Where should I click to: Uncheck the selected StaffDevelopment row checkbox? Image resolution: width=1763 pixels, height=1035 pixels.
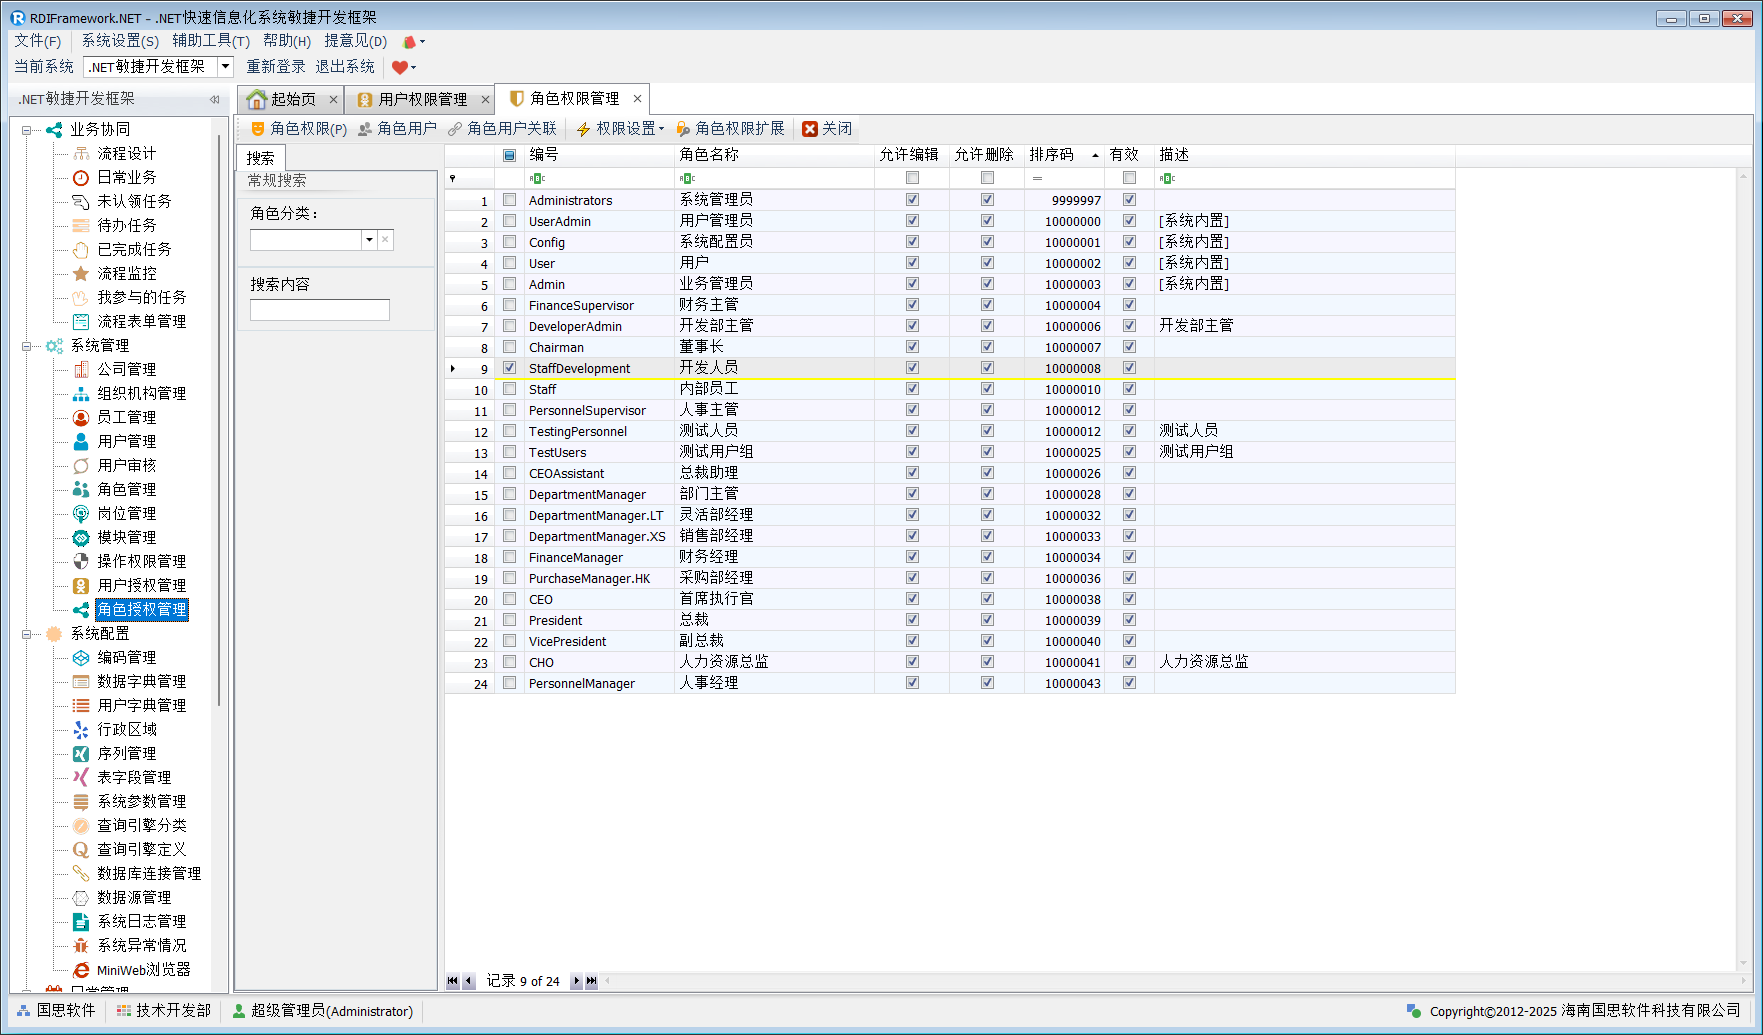(x=510, y=368)
